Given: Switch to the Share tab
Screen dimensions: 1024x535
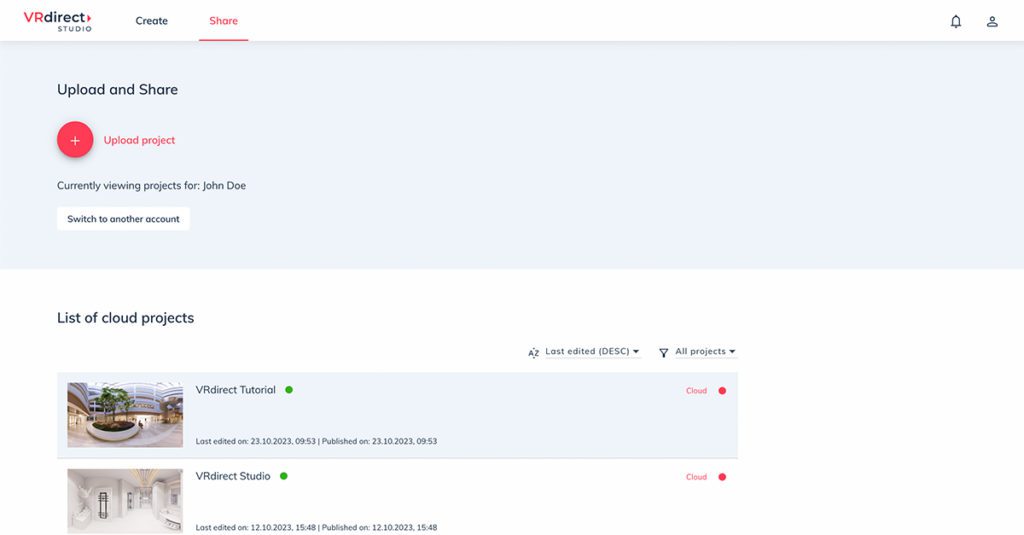Looking at the screenshot, I should [x=223, y=21].
